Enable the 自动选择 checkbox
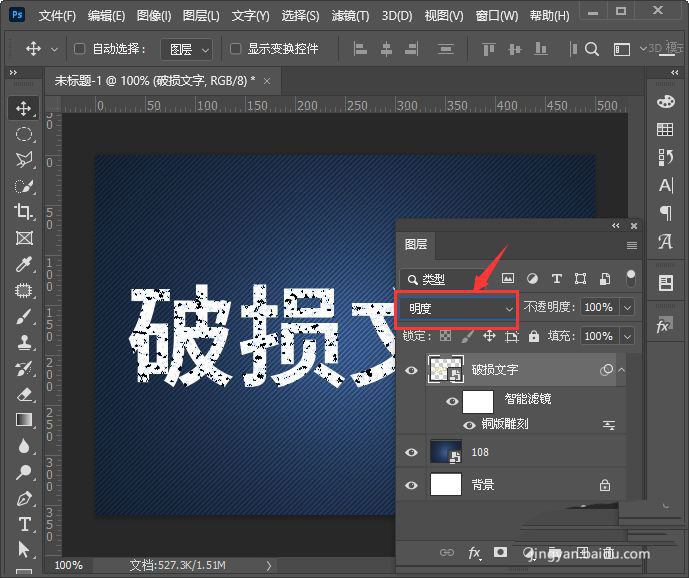Screen dimensions: 689x578 point(80,48)
